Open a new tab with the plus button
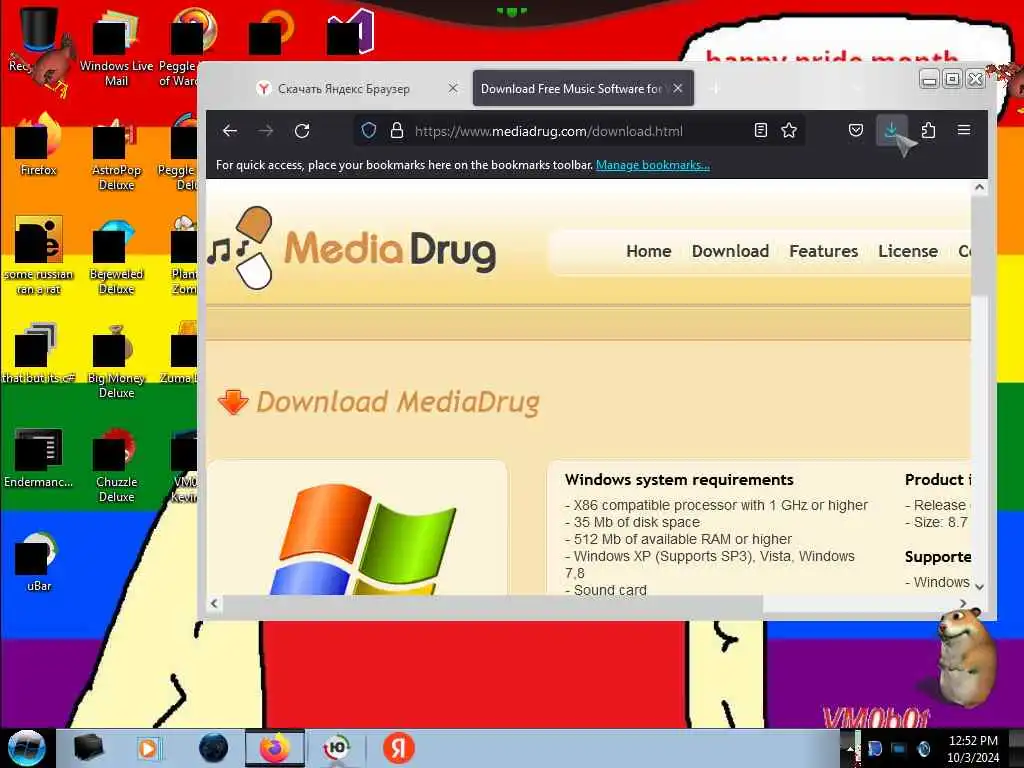 tap(715, 88)
